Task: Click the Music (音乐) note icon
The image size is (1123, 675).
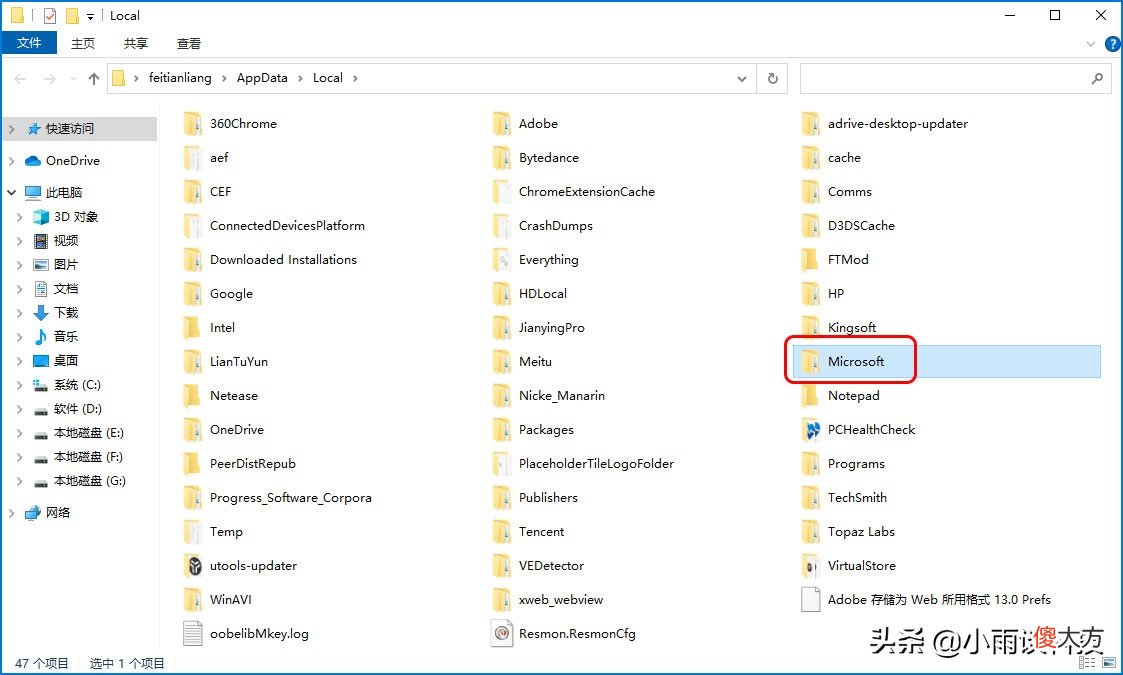Action: (x=41, y=336)
